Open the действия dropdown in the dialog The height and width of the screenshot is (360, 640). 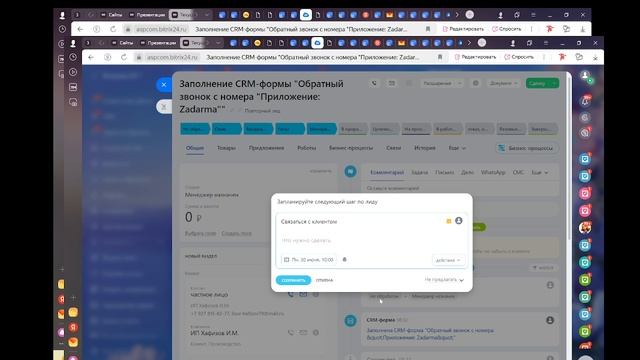click(x=448, y=260)
